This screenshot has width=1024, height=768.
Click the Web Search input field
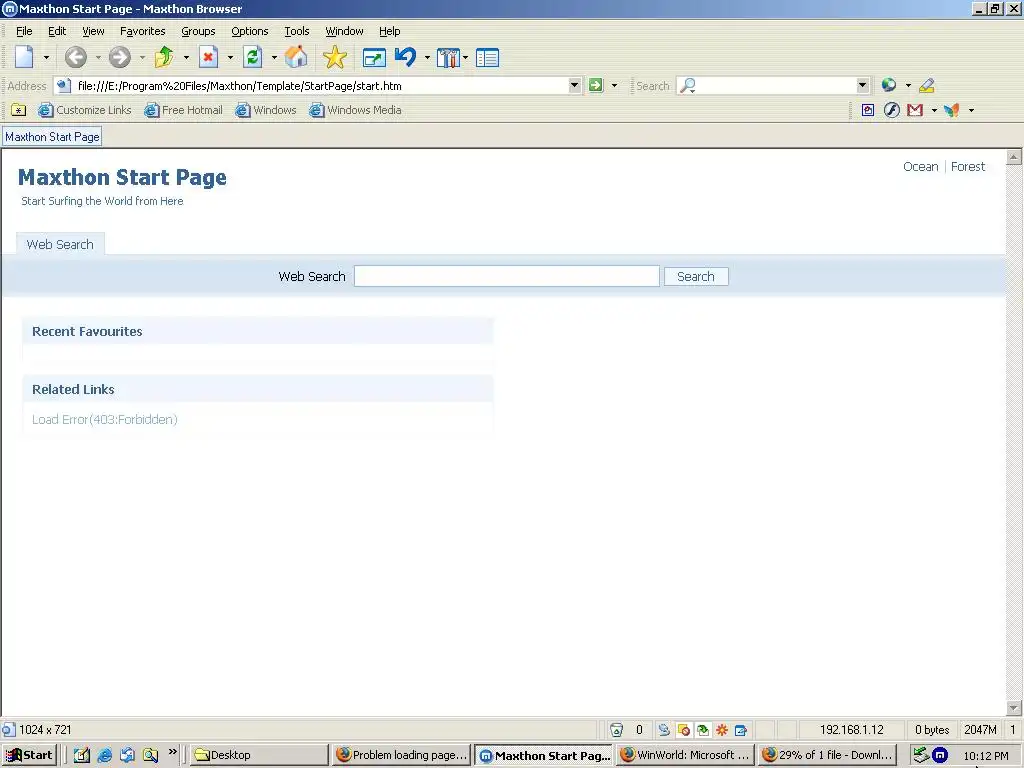[x=507, y=276]
